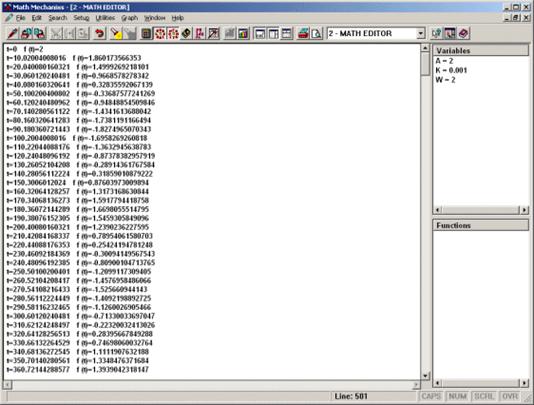This screenshot has height=405, width=534.
Task: Open the Graph menu
Action: 129,18
